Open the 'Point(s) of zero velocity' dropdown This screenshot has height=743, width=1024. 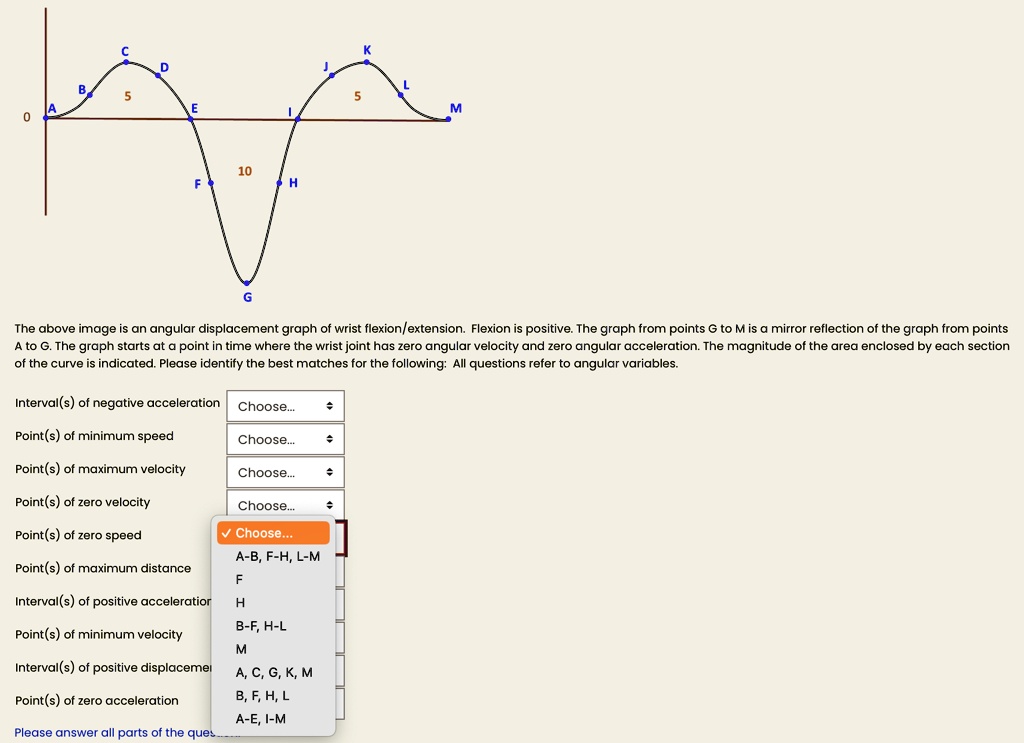tap(285, 505)
